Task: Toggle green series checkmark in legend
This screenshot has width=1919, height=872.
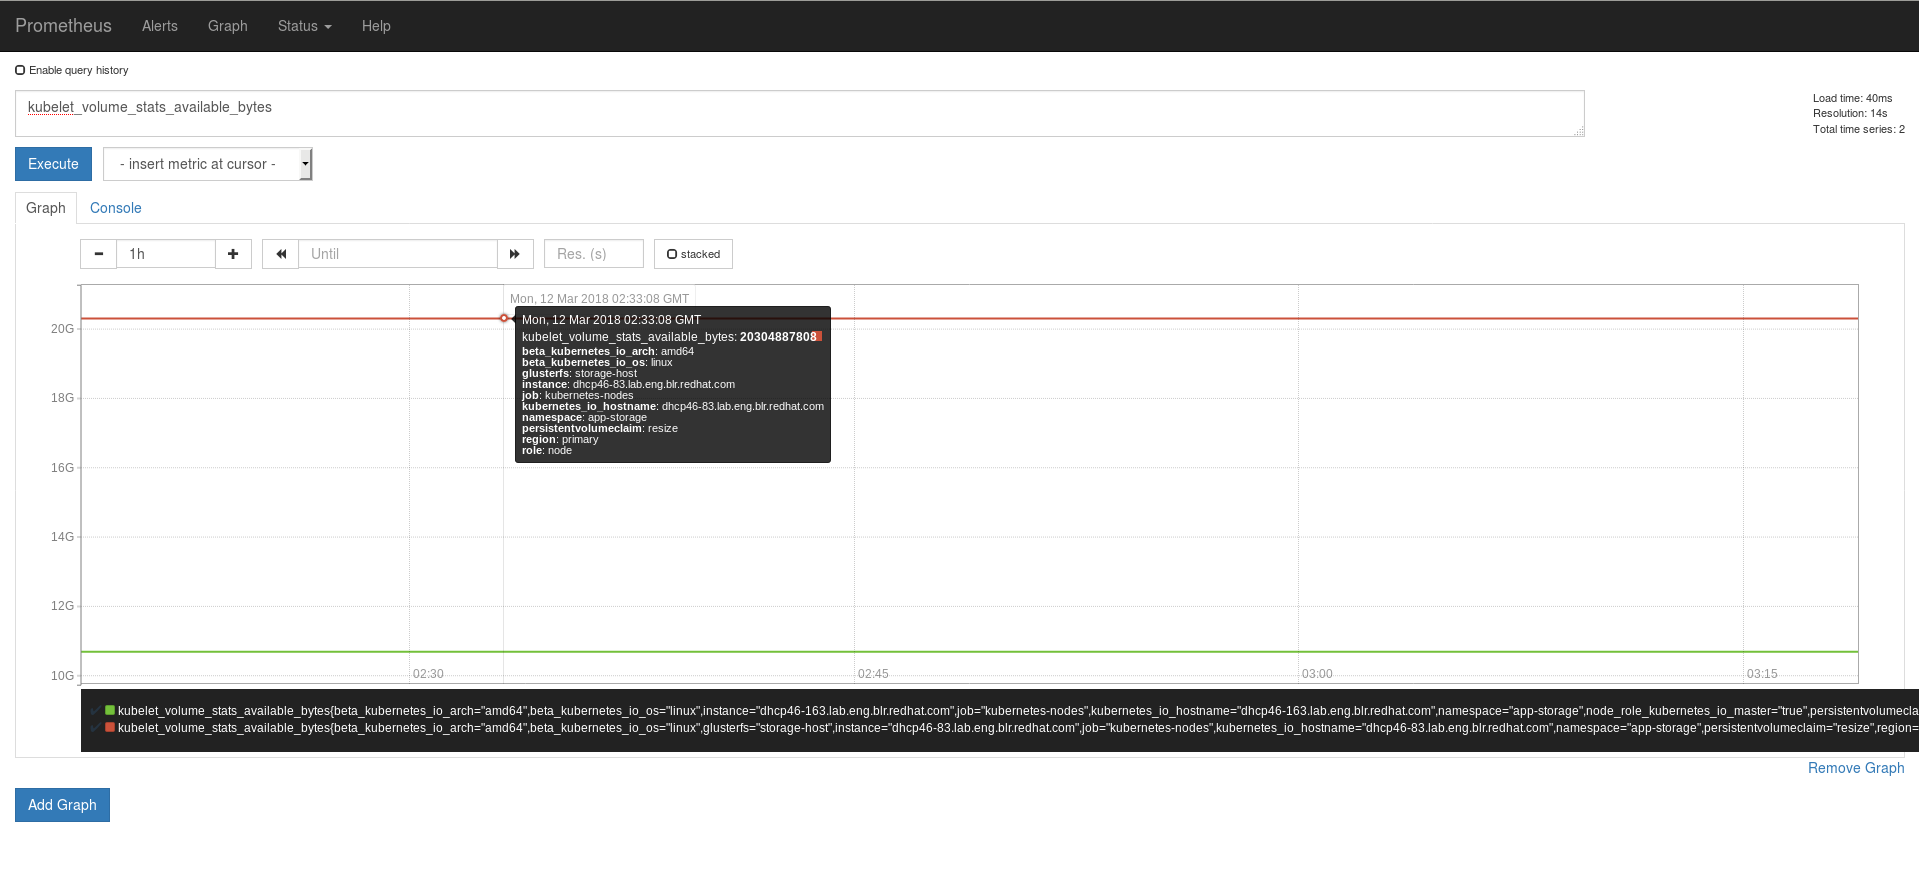Action: click(96, 711)
